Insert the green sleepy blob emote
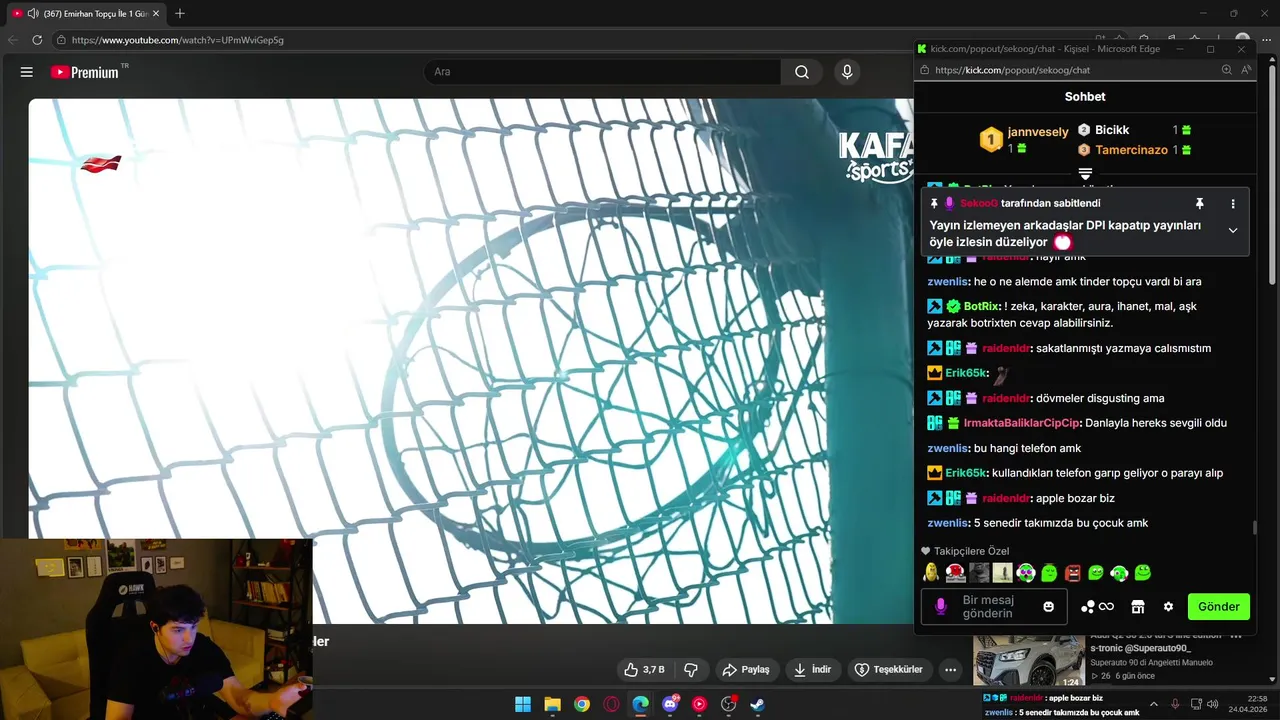This screenshot has width=1280, height=720. [x=1049, y=573]
